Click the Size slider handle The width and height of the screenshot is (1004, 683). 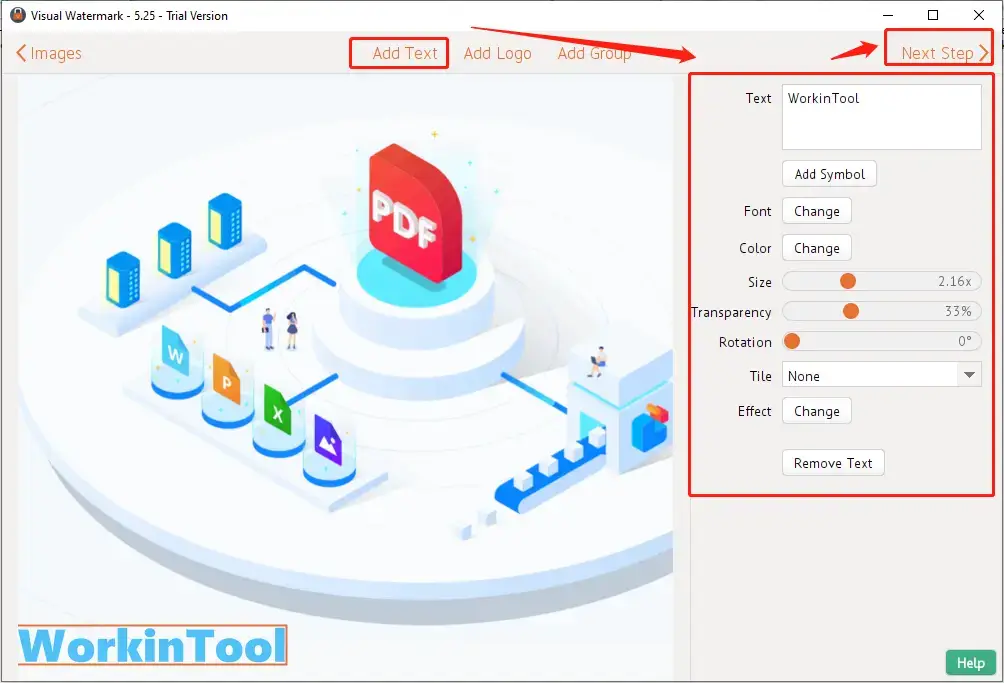coord(847,282)
